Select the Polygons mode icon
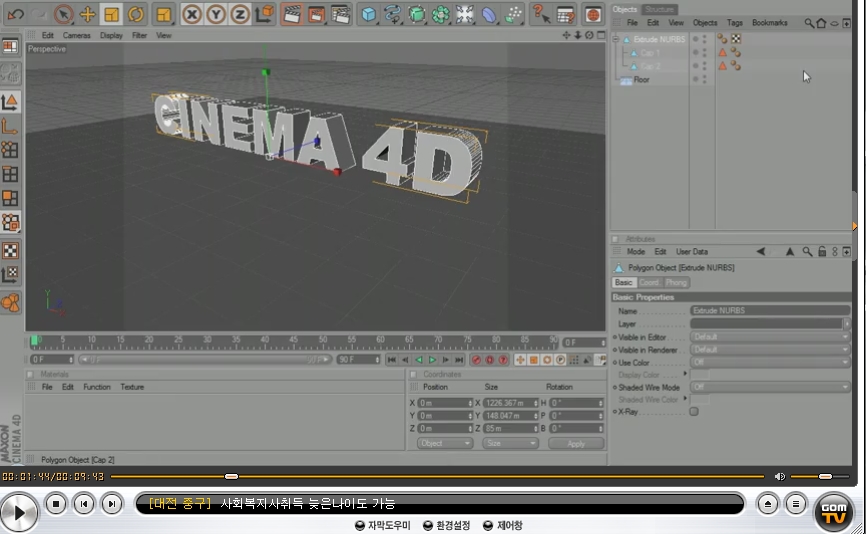This screenshot has width=866, height=534. coord(10,198)
